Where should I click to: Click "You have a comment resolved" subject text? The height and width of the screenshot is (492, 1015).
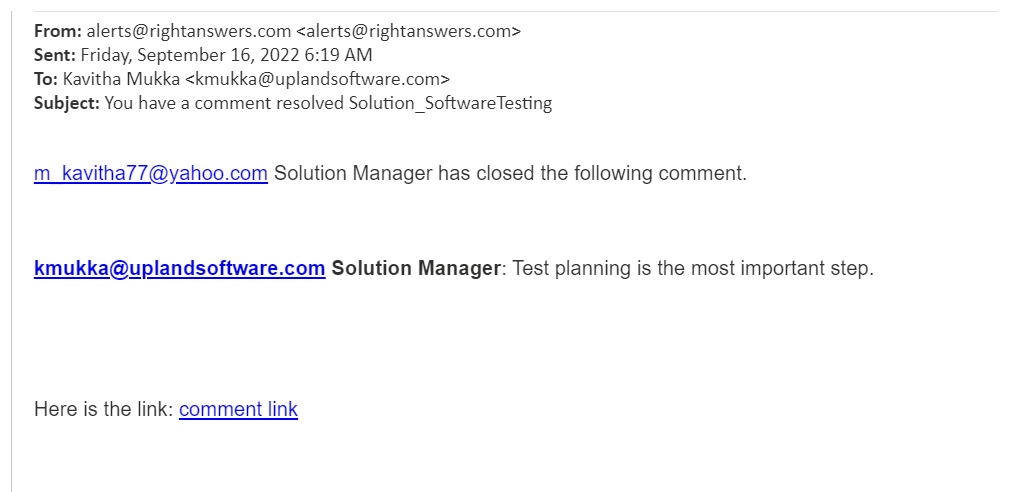tap(224, 102)
